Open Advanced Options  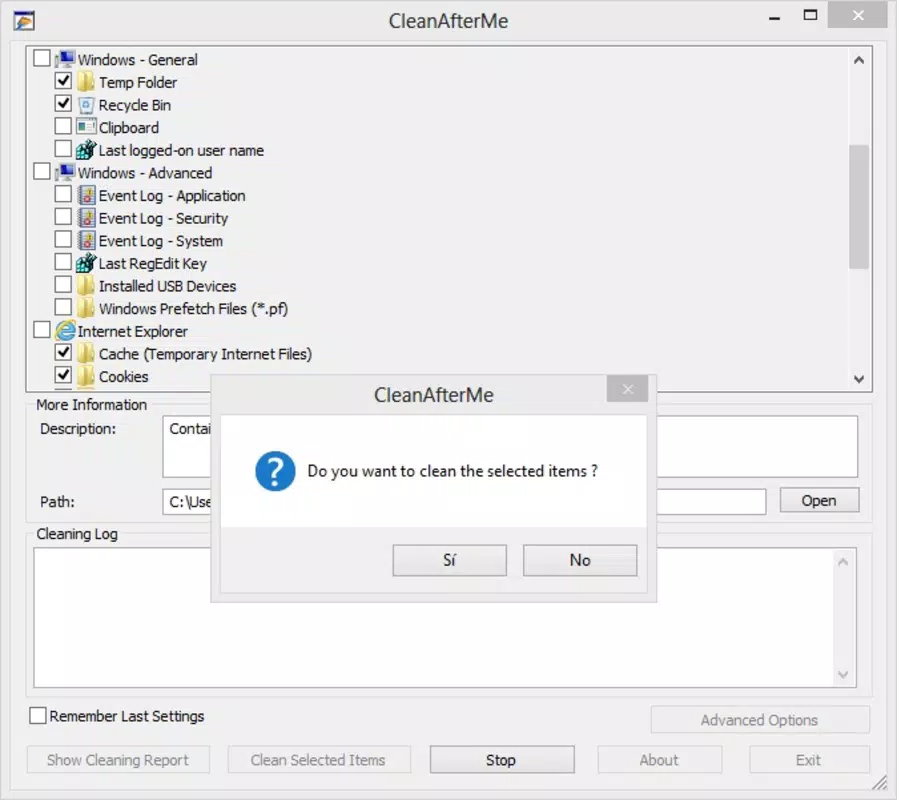(x=760, y=720)
